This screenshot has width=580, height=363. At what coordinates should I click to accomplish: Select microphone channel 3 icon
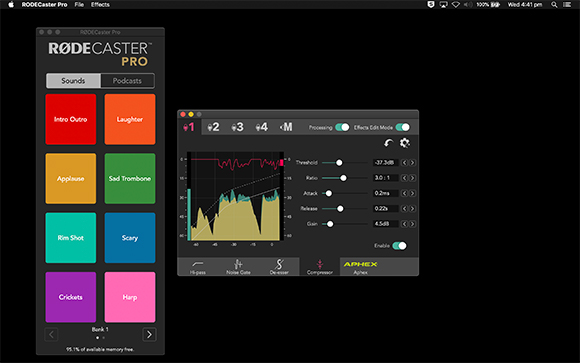click(x=237, y=127)
